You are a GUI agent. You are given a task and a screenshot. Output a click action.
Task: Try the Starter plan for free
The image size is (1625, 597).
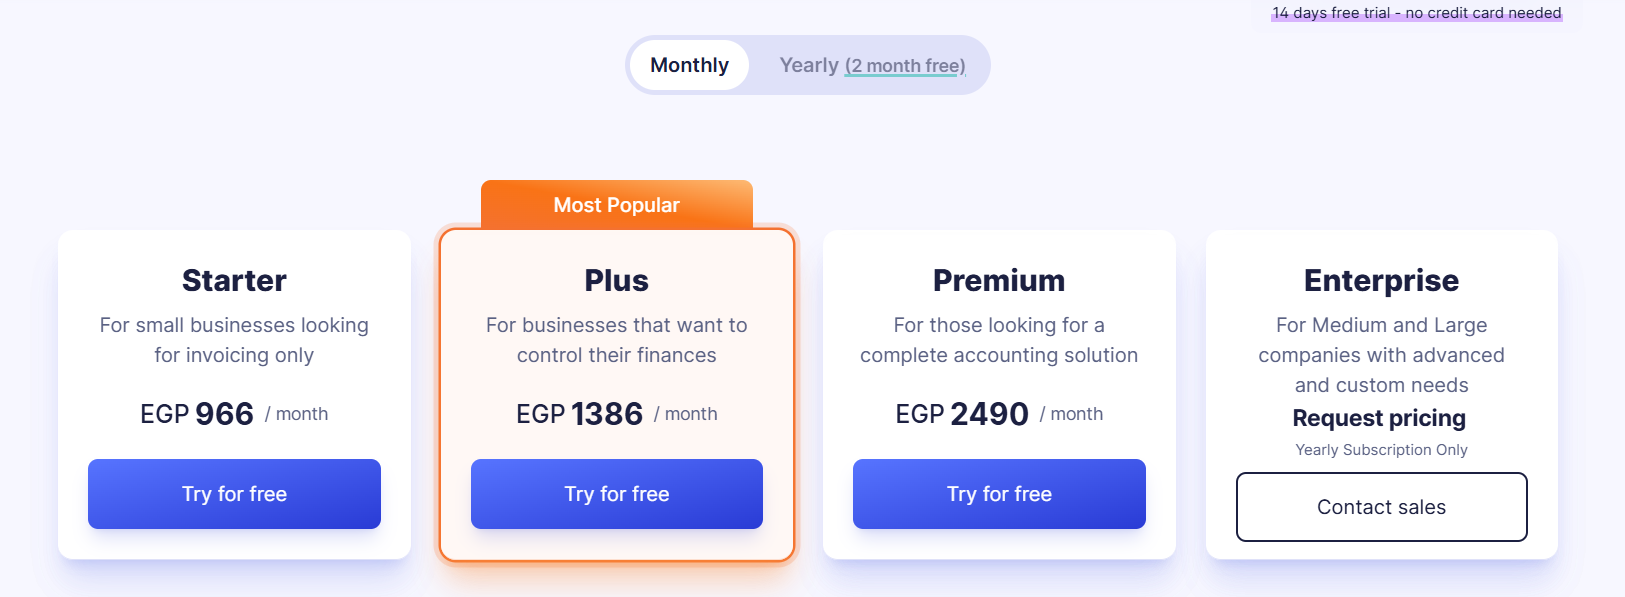coord(234,494)
